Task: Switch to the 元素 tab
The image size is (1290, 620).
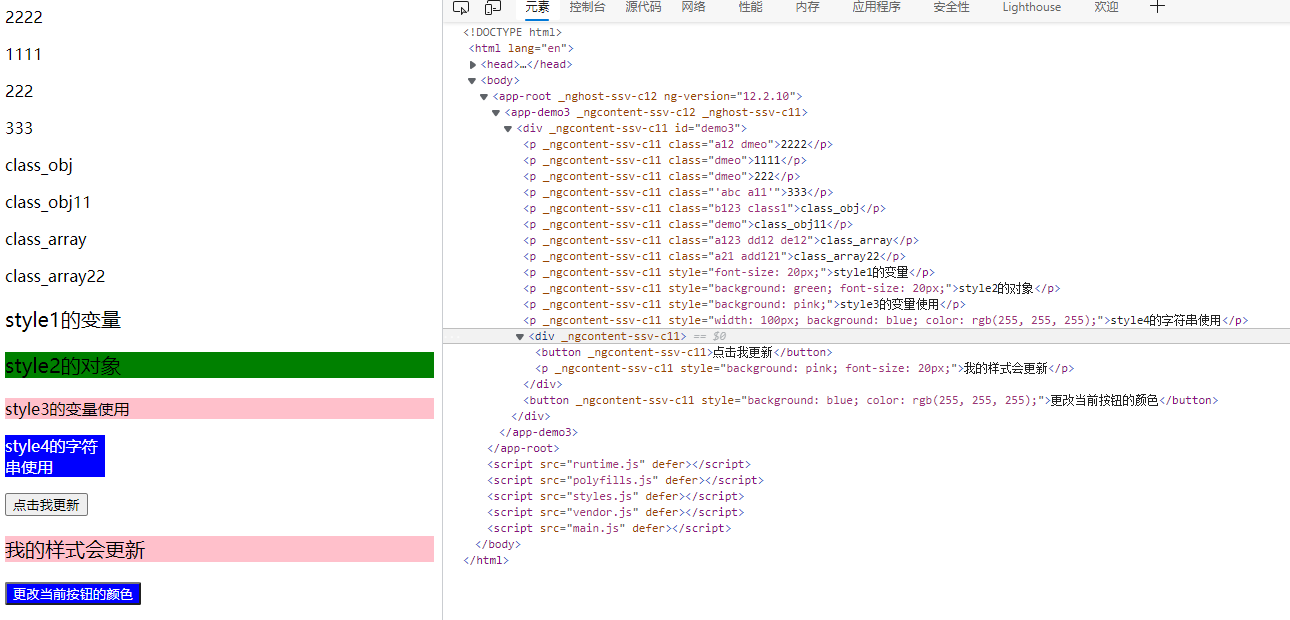Action: [538, 7]
